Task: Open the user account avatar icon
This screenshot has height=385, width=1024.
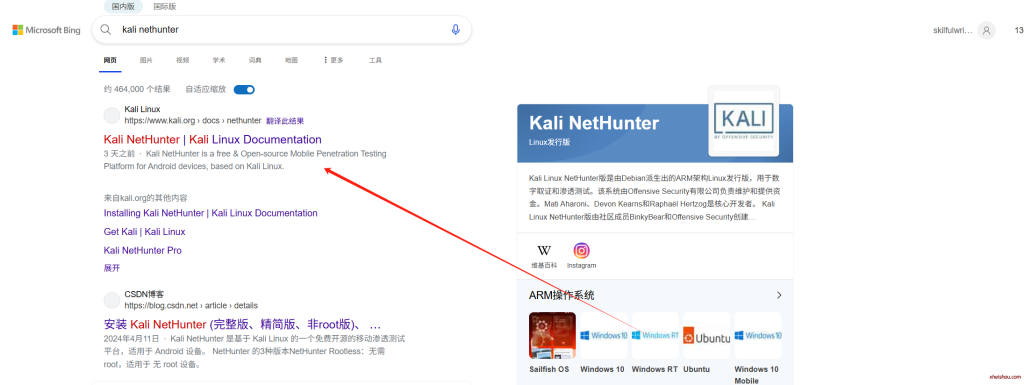Action: point(987,30)
